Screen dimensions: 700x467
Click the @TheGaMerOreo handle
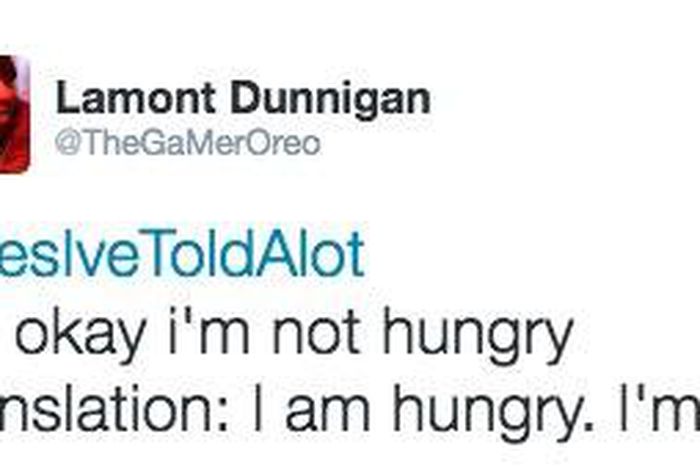(188, 143)
